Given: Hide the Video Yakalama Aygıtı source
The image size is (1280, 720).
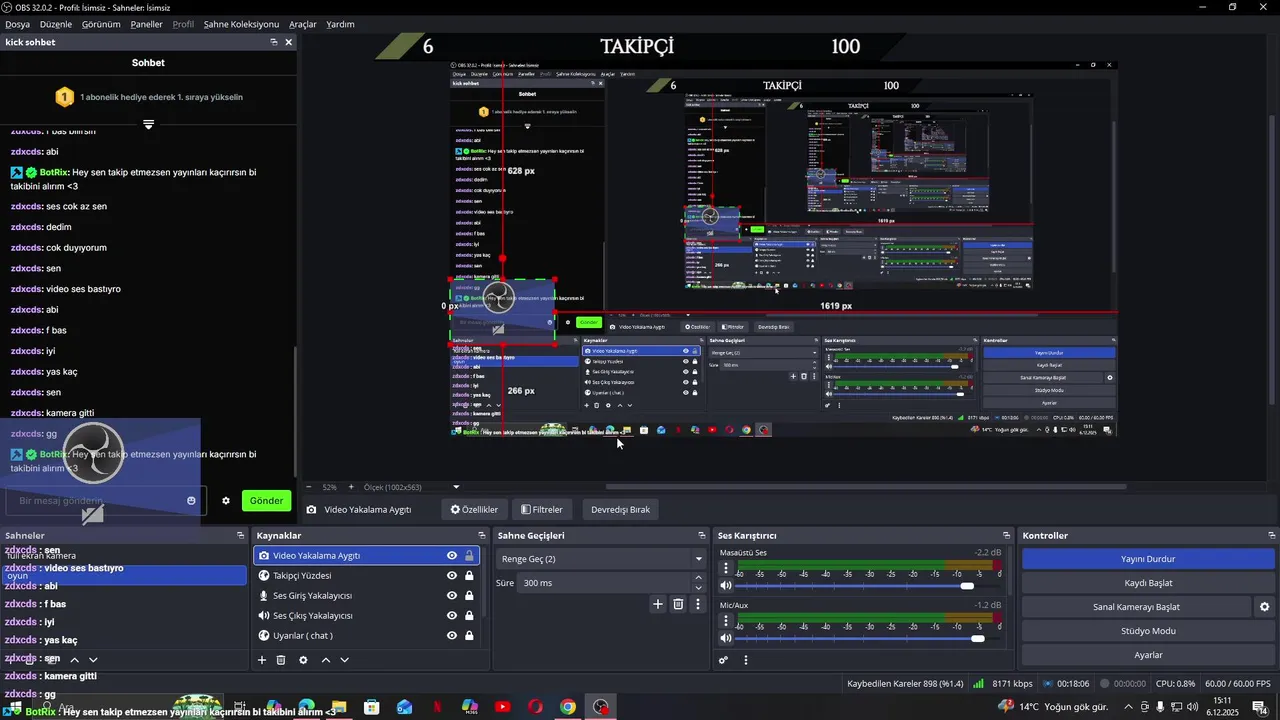Looking at the screenshot, I should (x=452, y=556).
